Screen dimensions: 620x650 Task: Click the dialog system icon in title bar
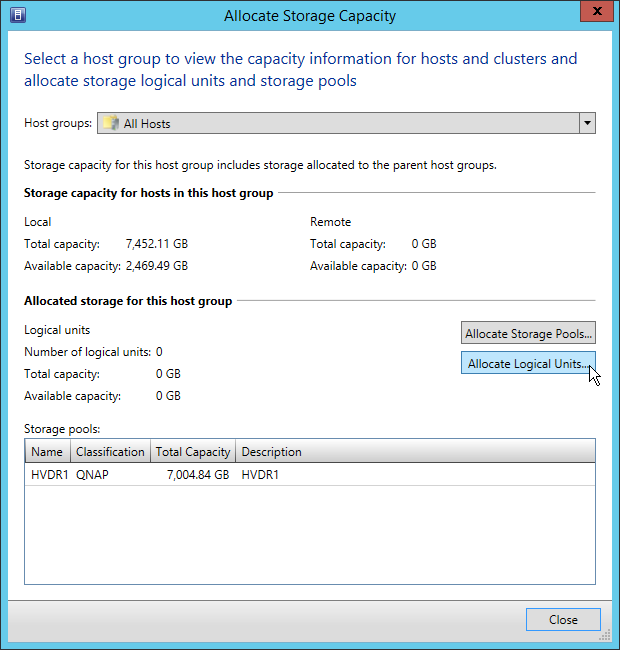coord(17,16)
